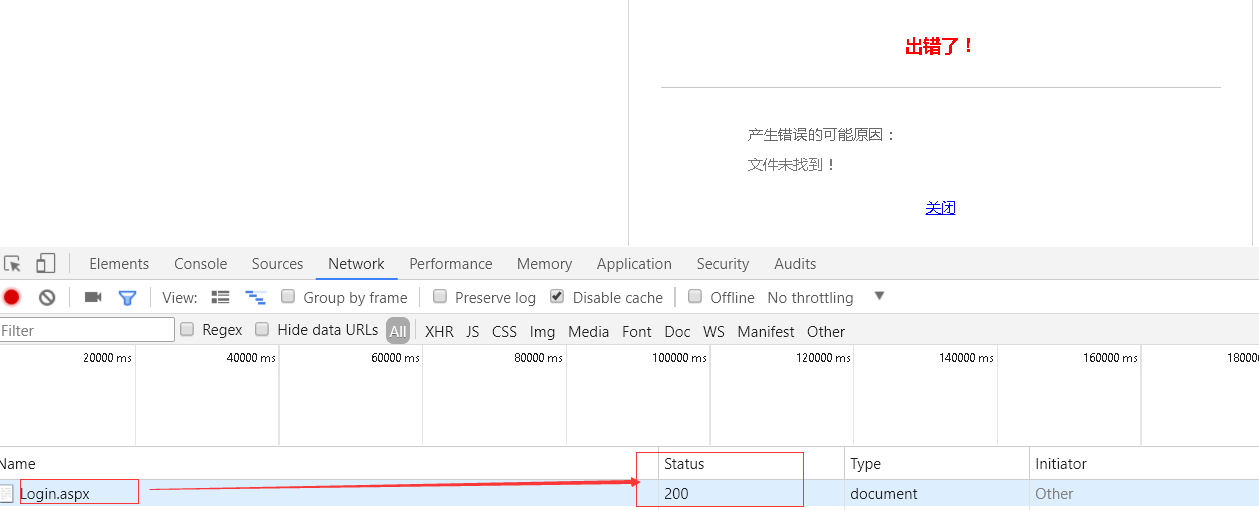Filter requests by XHR type
This screenshot has height=510, width=1259.
(x=439, y=332)
